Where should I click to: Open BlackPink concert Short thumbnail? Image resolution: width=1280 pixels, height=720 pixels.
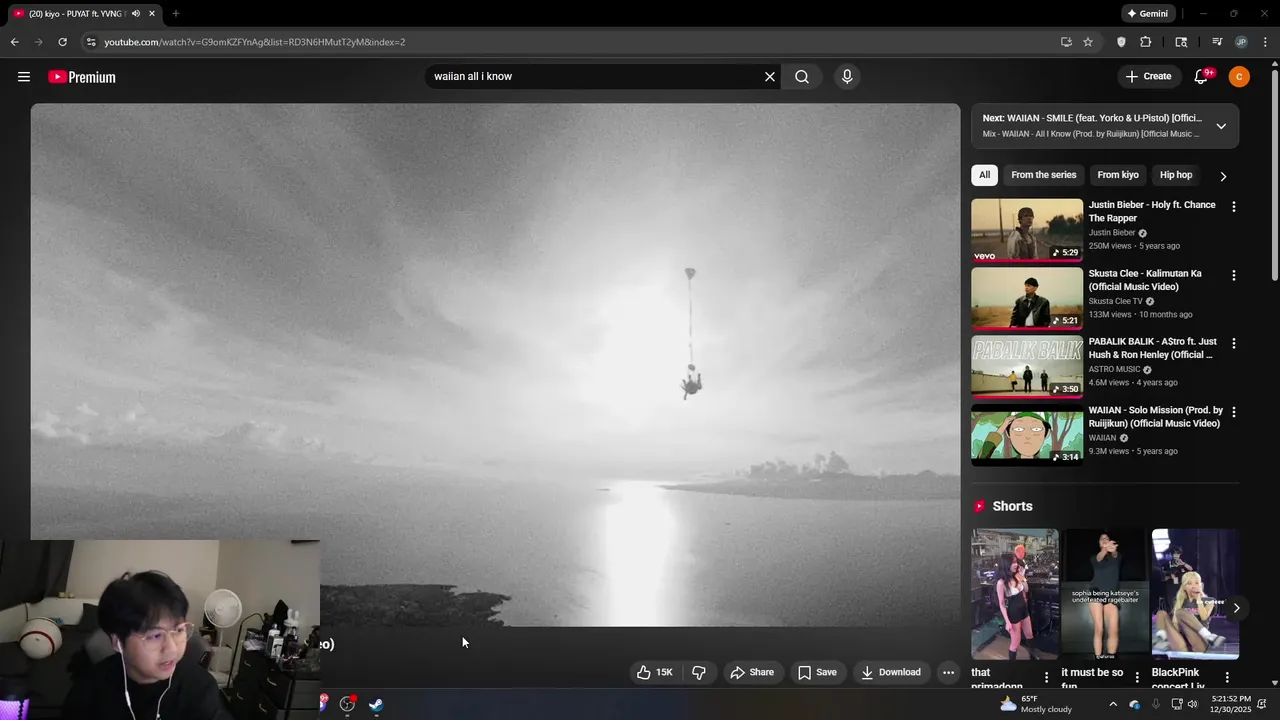coord(1195,594)
